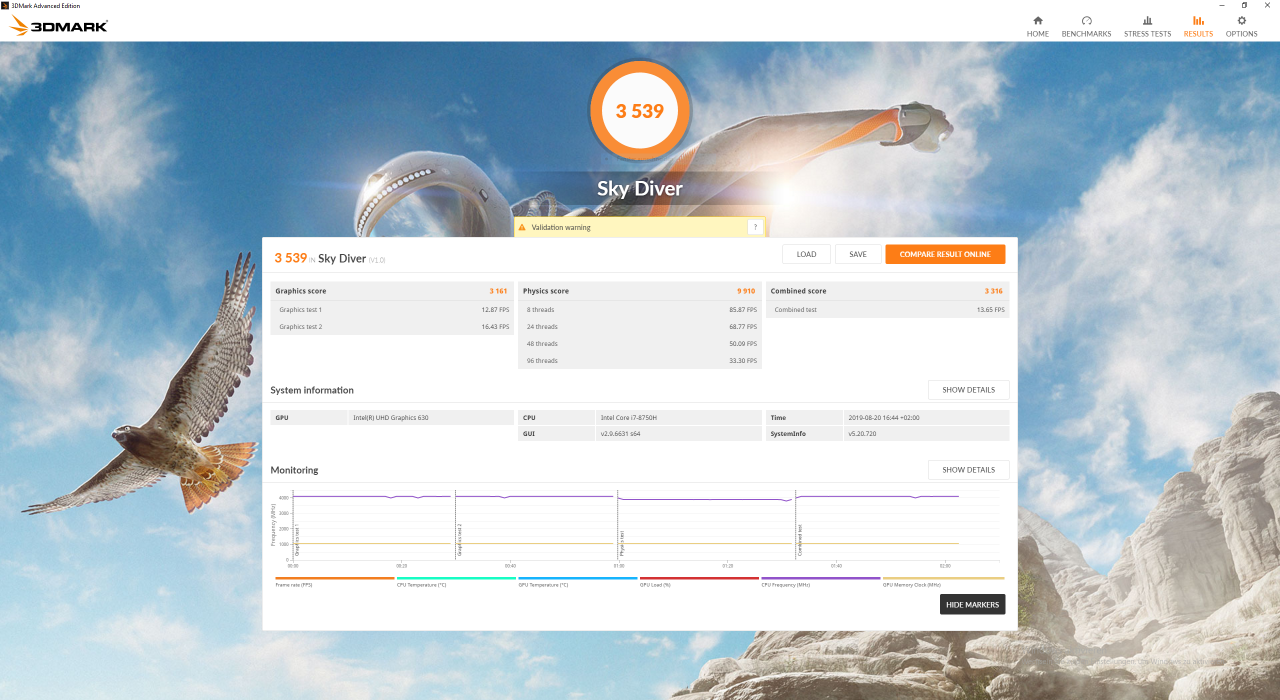The image size is (1280, 700).
Task: Select the Combined score value 3 316
Action: point(993,291)
